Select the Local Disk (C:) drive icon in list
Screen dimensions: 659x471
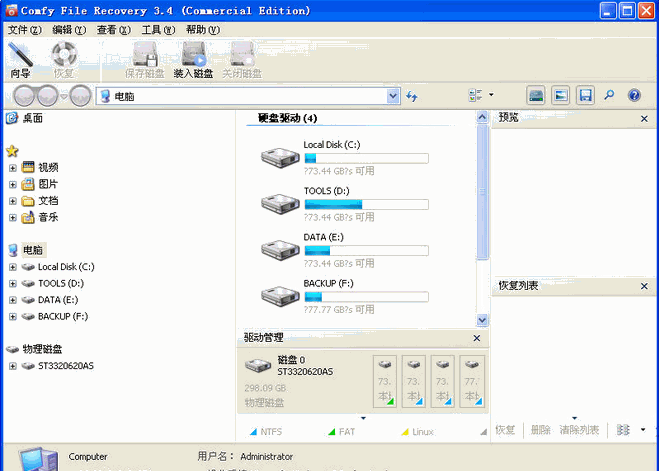[279, 158]
